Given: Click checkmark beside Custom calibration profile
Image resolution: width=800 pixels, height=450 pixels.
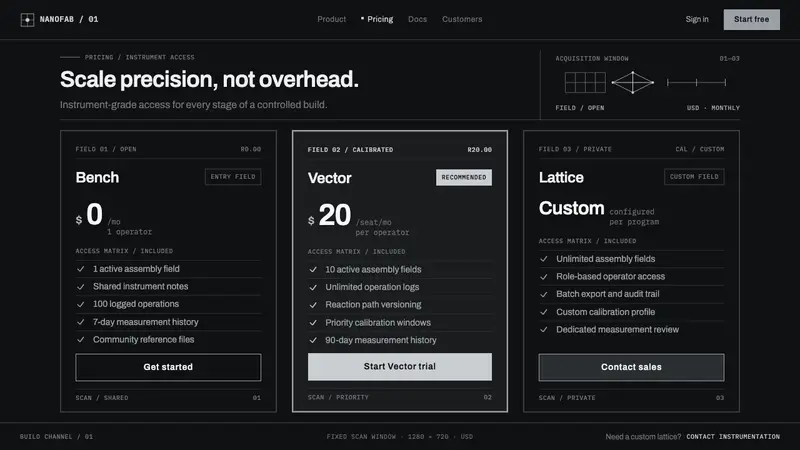Looking at the screenshot, I should point(544,312).
